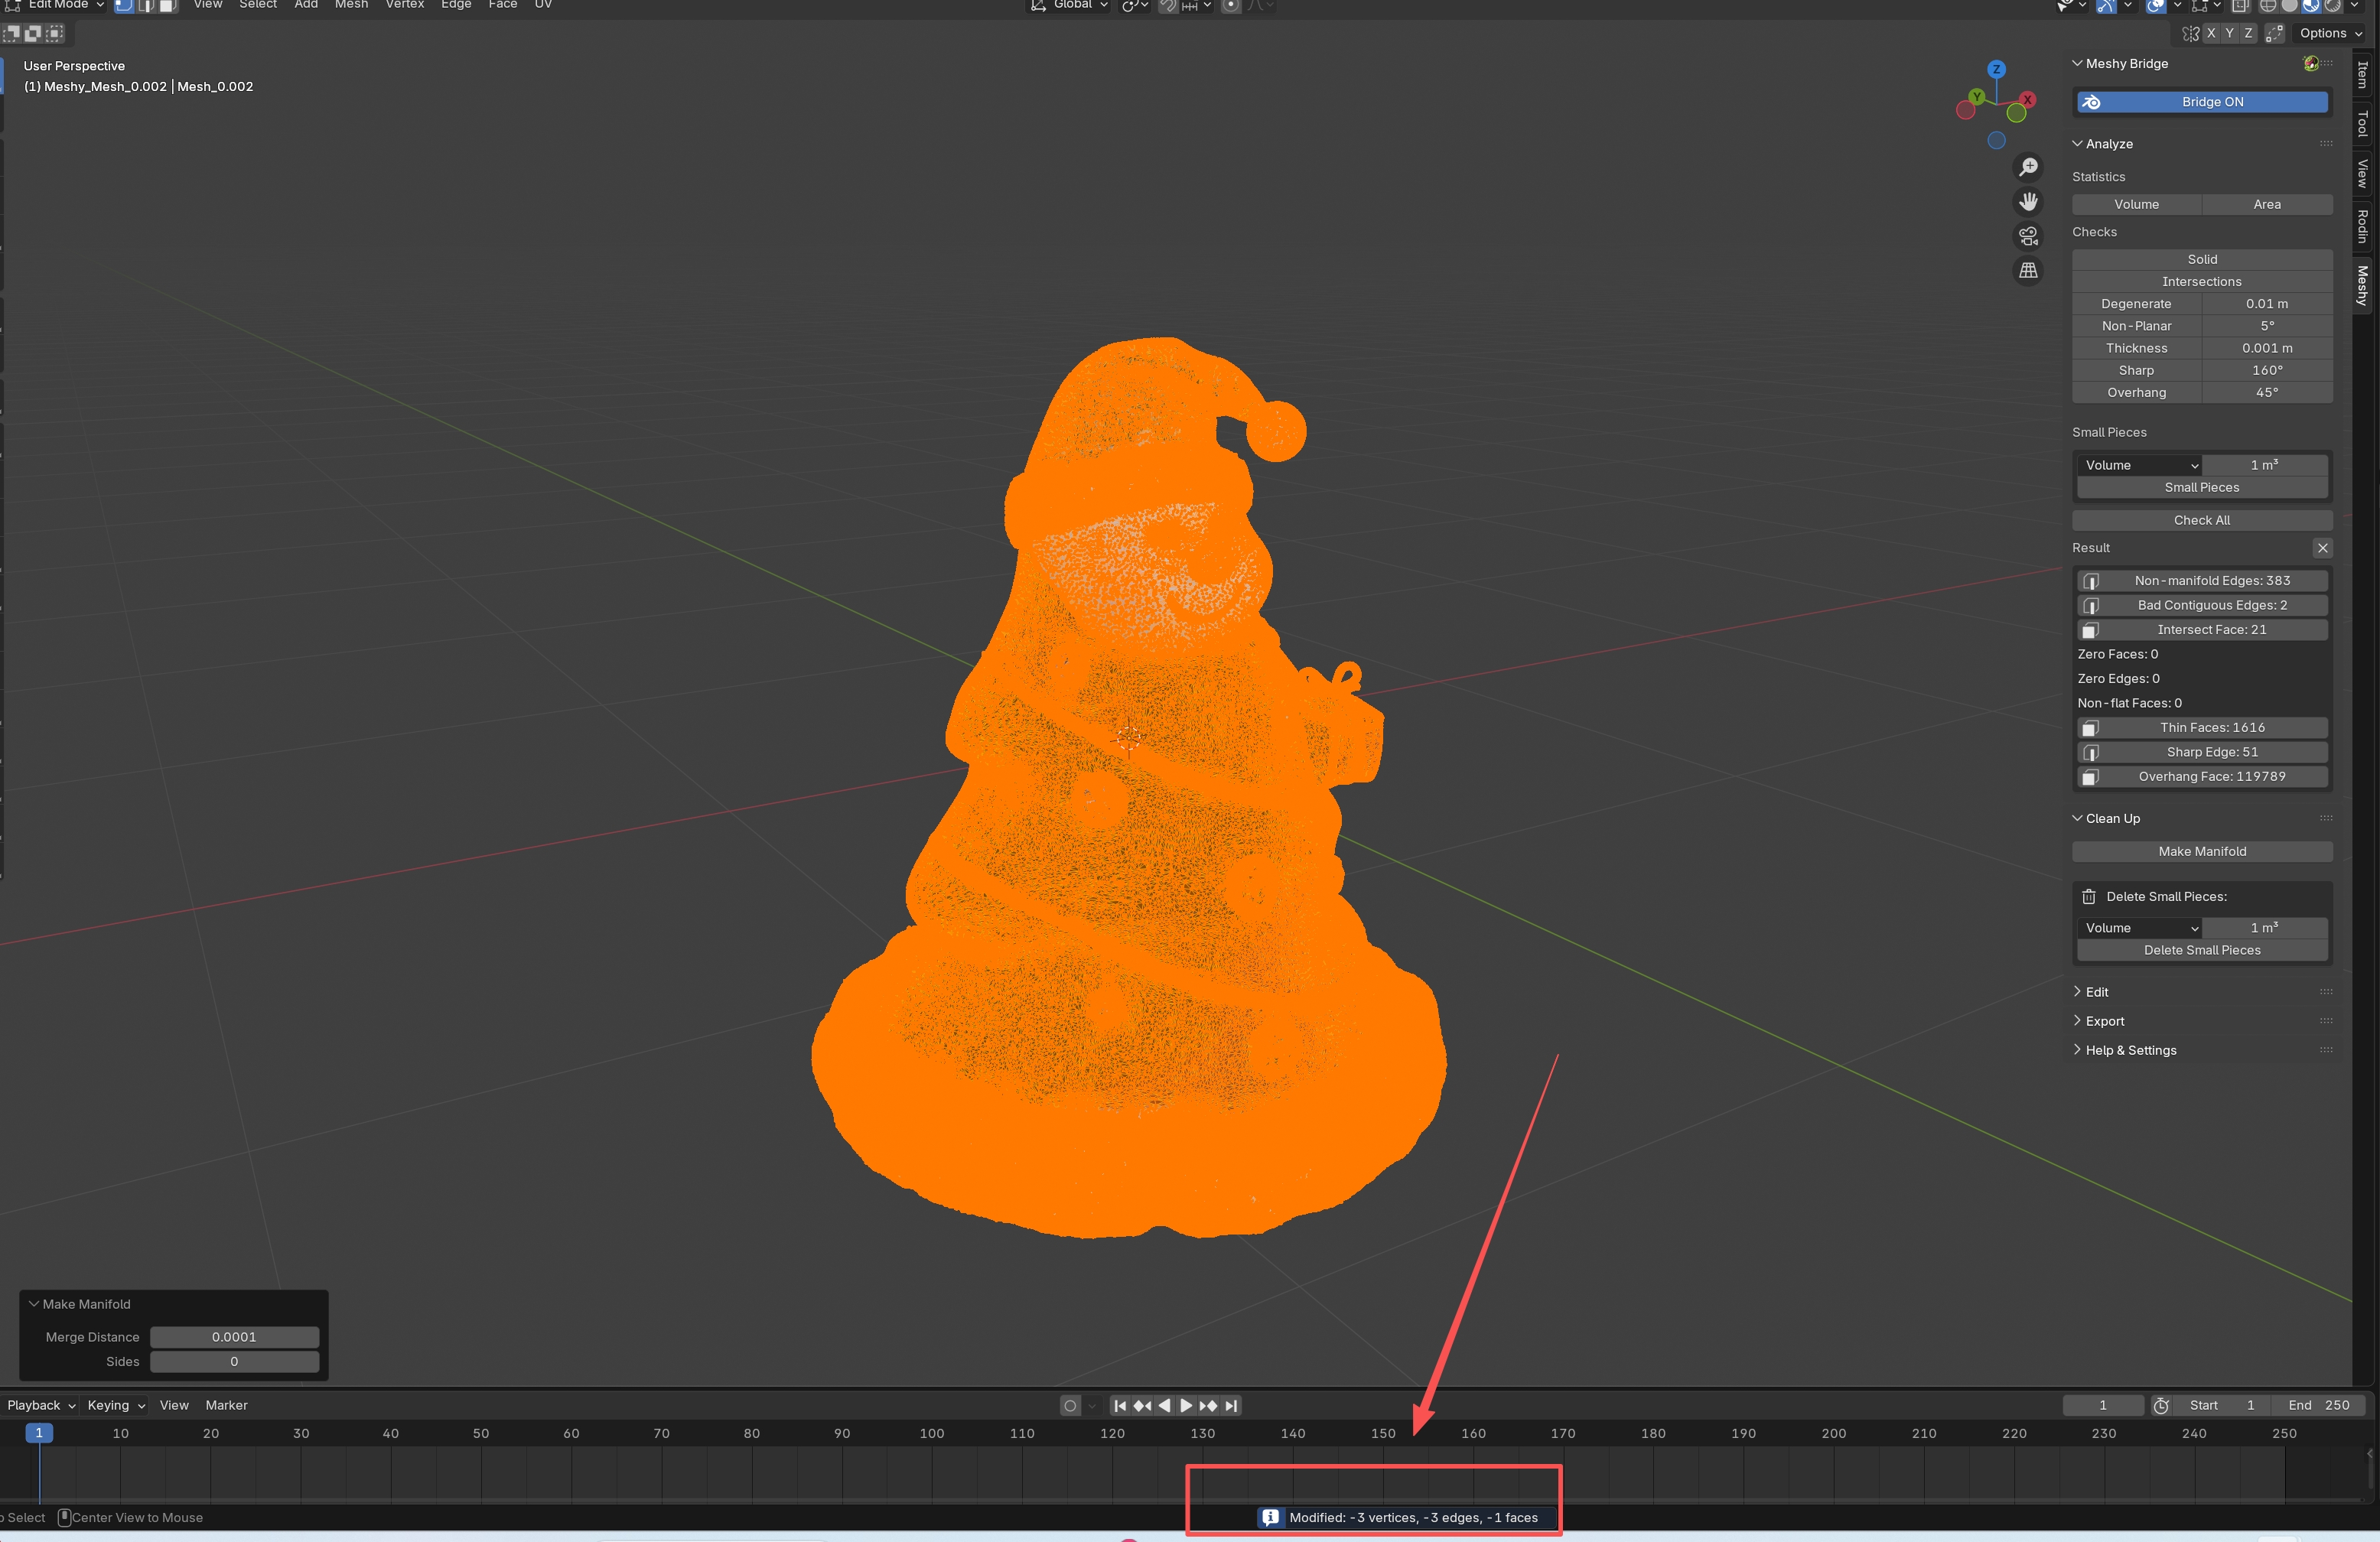
Task: Click the Check All button
Action: click(2202, 520)
